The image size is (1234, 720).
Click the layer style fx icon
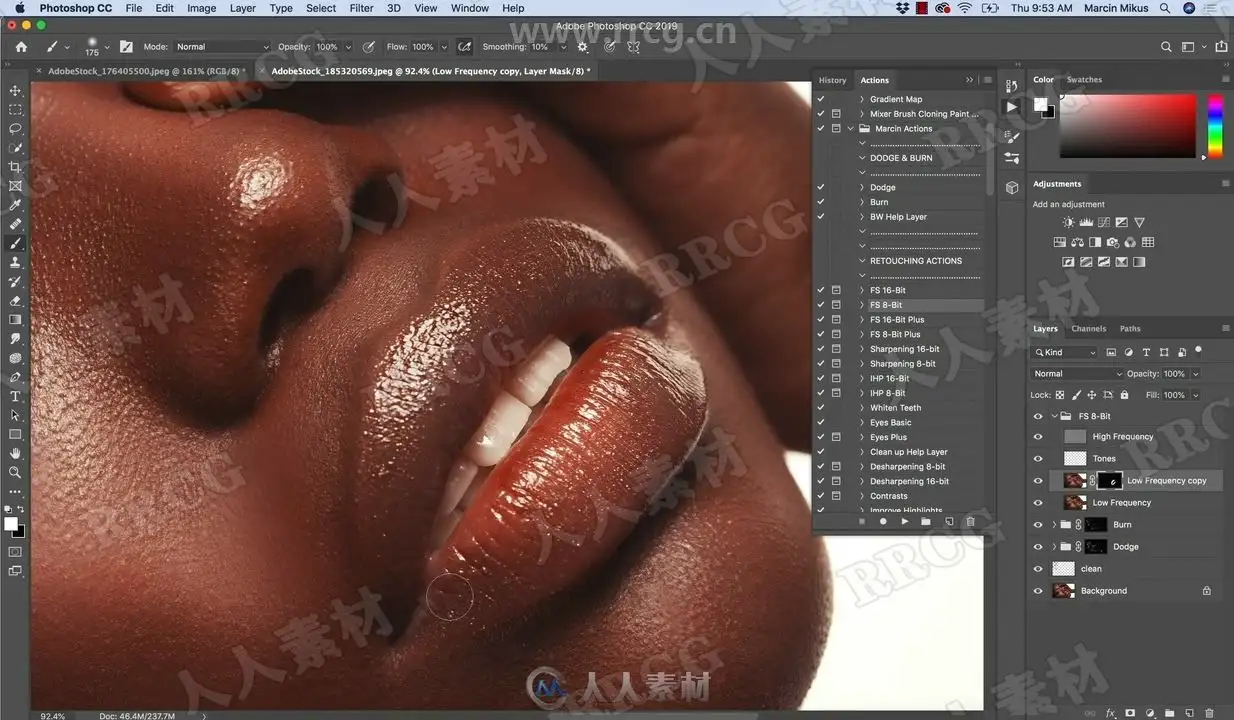pyautogui.click(x=1111, y=713)
